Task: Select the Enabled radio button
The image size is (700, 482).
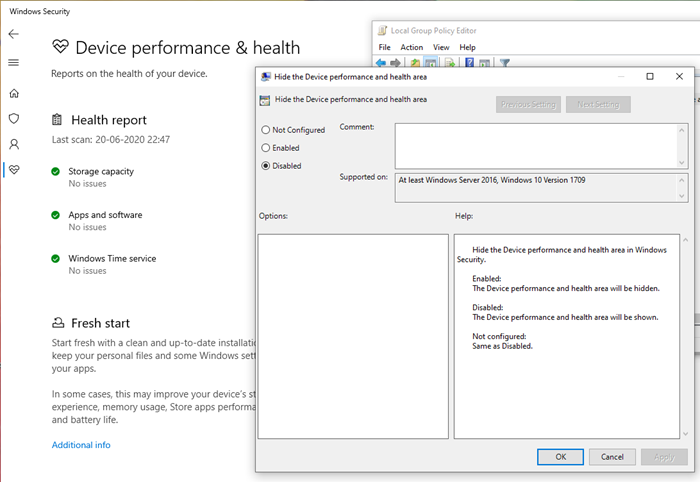Action: pos(266,148)
